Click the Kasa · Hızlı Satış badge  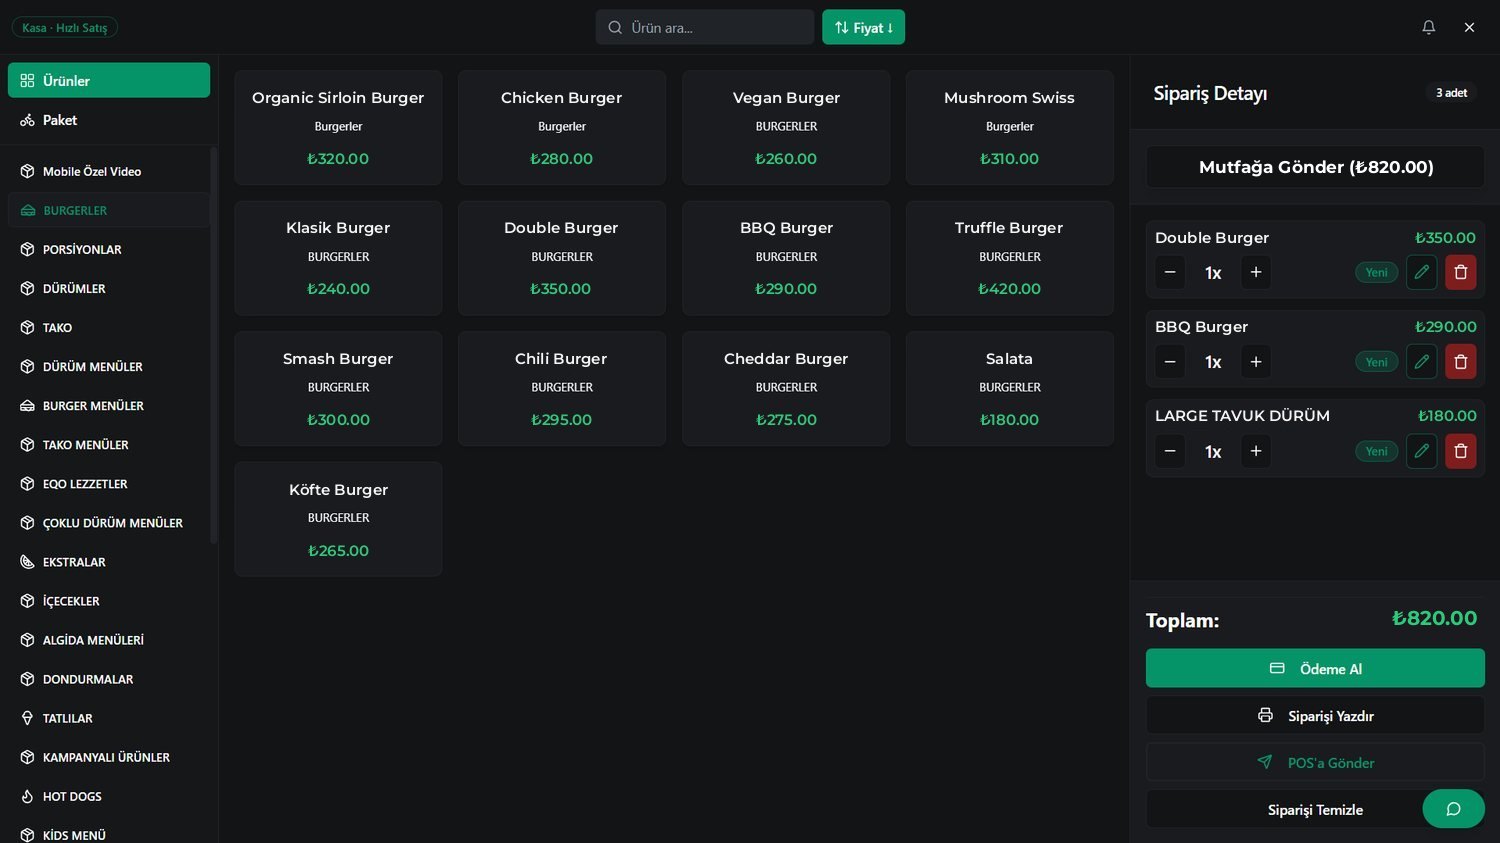pyautogui.click(x=65, y=27)
